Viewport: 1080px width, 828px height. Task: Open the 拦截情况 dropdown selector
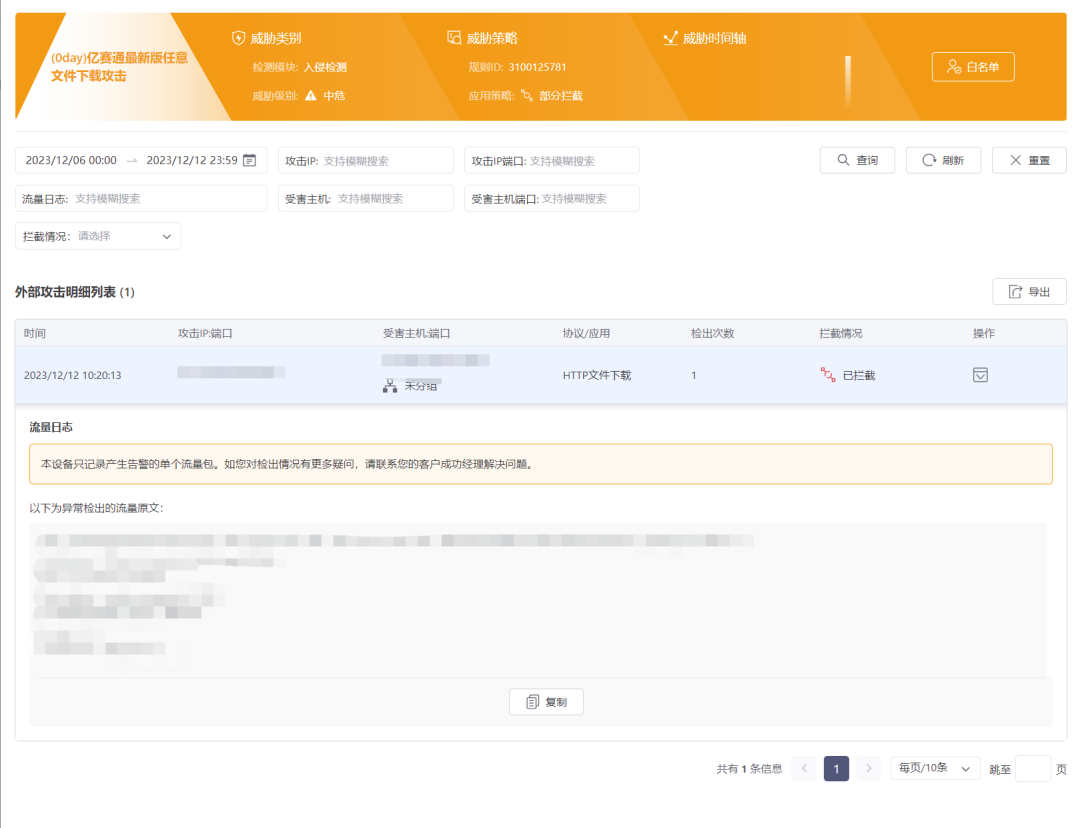tap(98, 236)
